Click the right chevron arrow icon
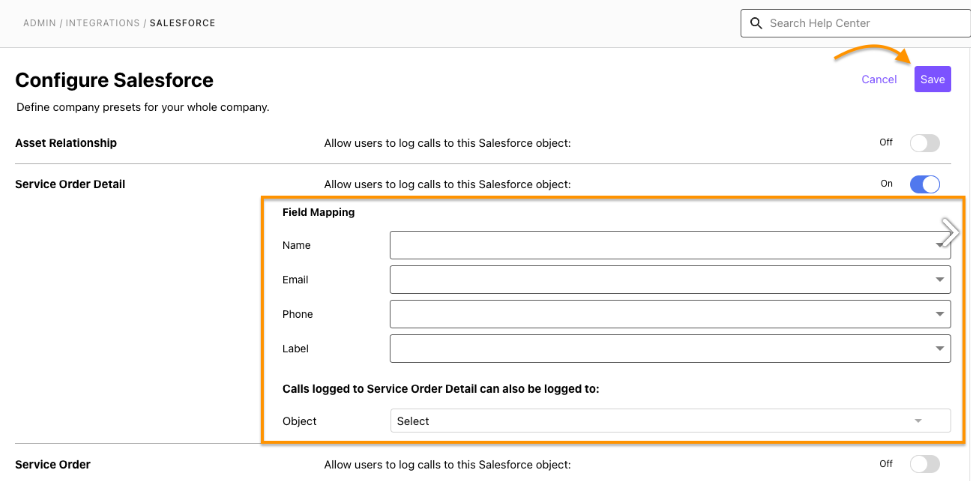 tap(950, 233)
